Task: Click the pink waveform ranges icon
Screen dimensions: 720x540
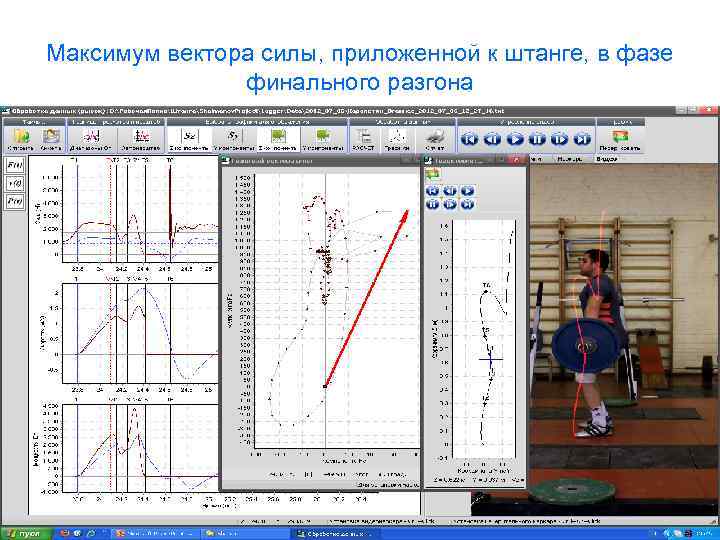Action: click(92, 136)
